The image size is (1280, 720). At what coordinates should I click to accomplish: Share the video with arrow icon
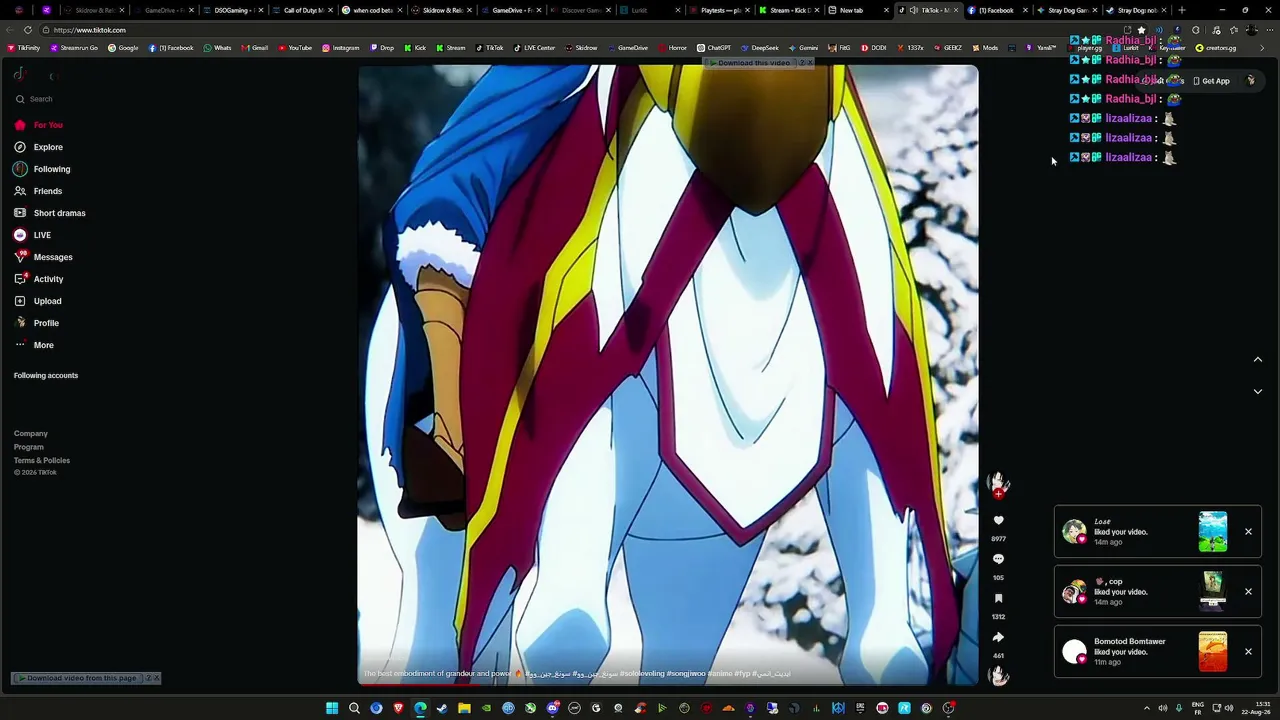click(x=998, y=637)
